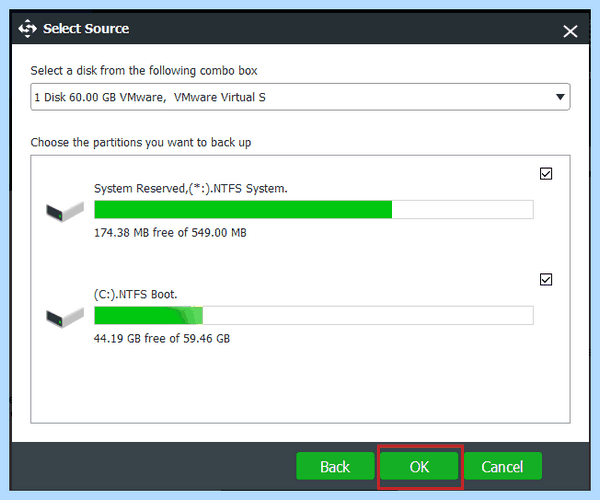Click the System Reserved usage bar
The width and height of the screenshot is (600, 500).
click(x=314, y=210)
